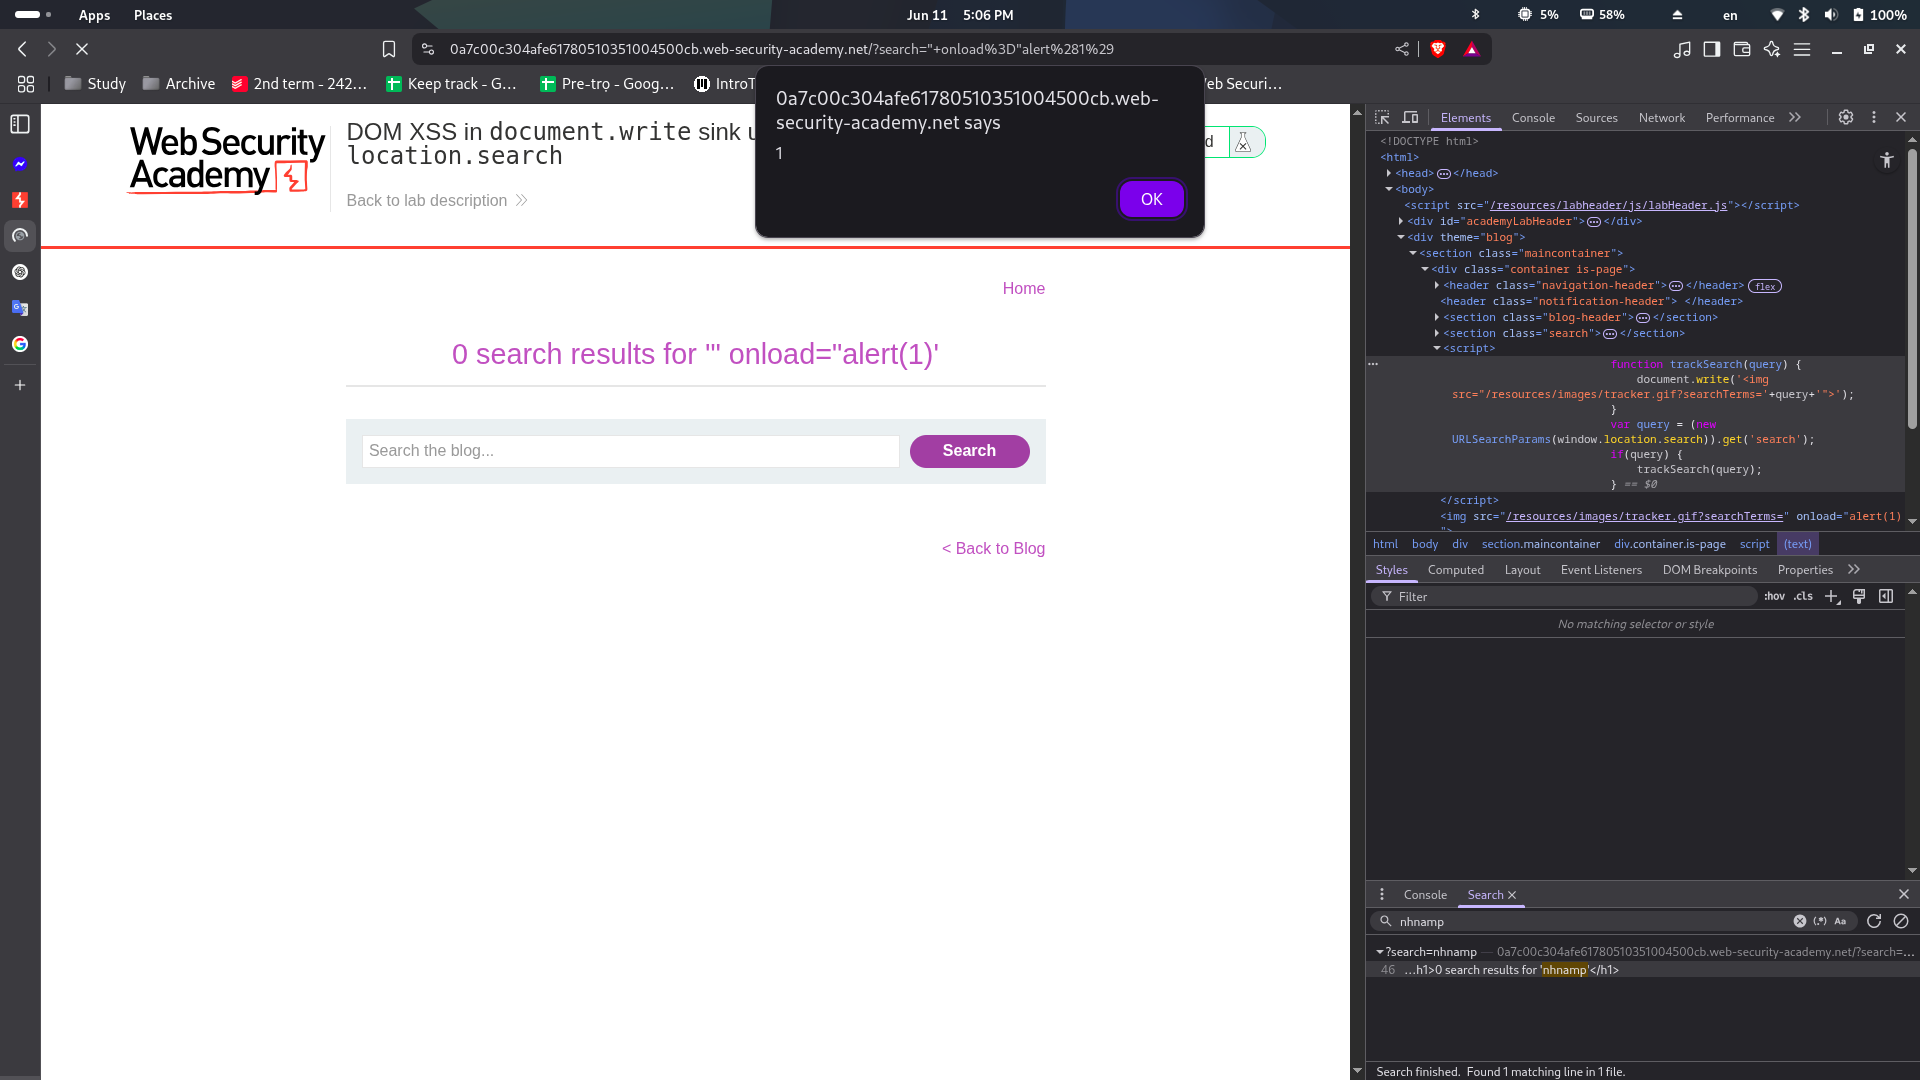Activate the inspect element picker tool

pos(1382,117)
